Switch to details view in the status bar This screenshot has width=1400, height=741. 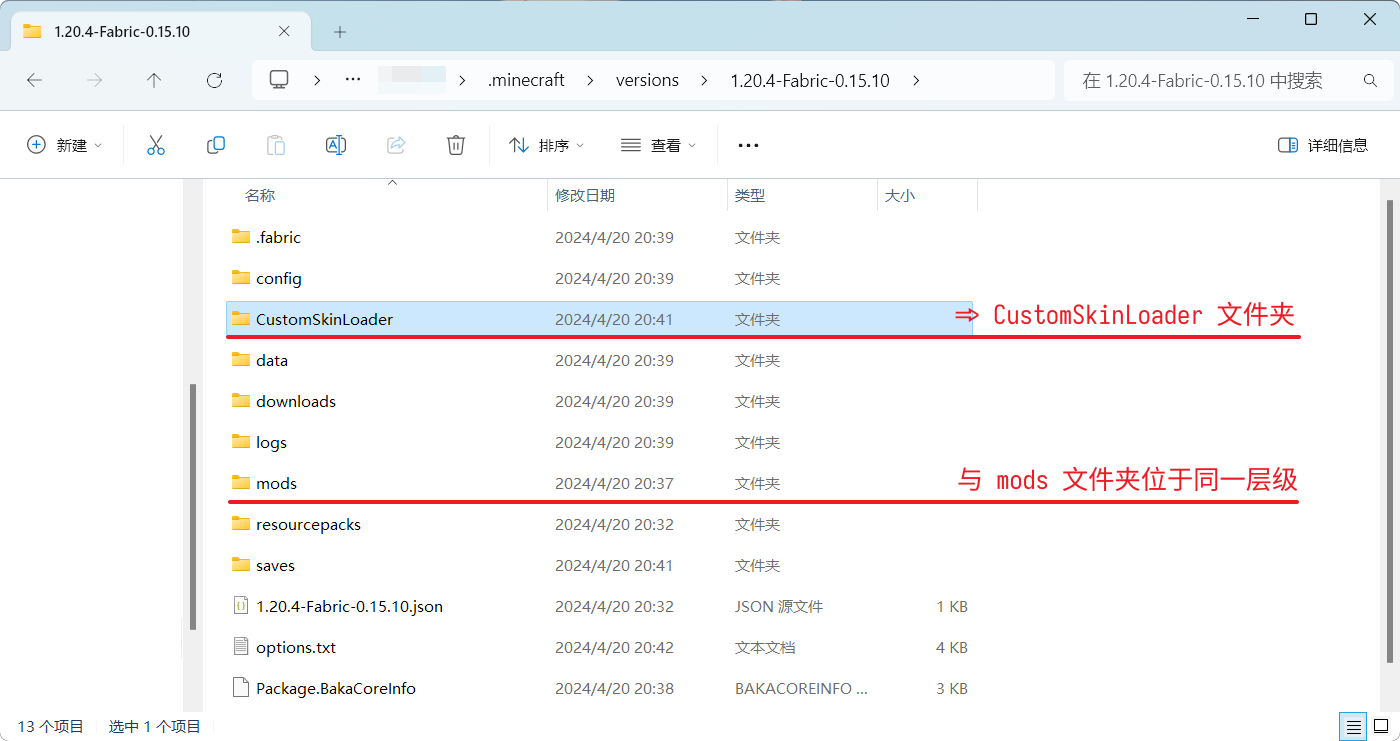pyautogui.click(x=1353, y=727)
